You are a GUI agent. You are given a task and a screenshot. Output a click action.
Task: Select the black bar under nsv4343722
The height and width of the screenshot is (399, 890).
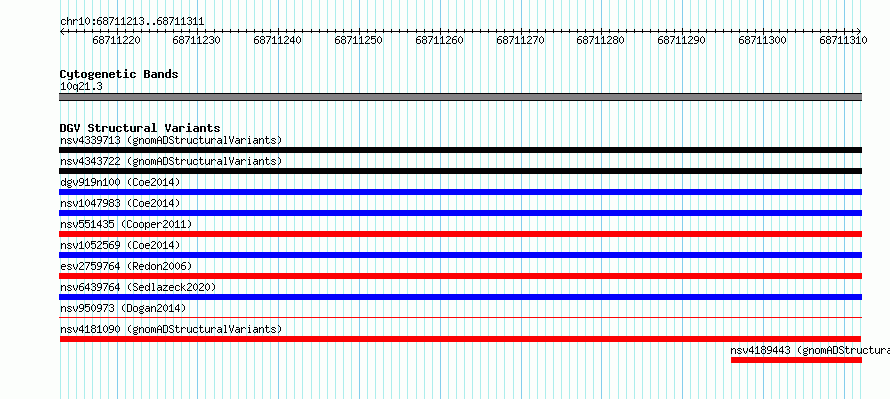click(461, 171)
